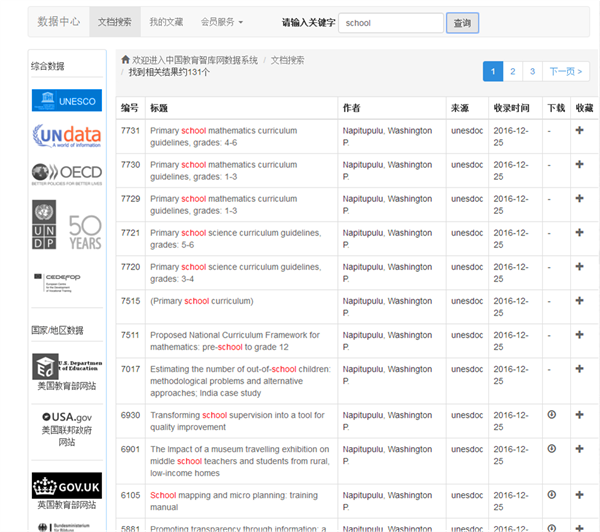
Task: Add document 7731 to favorites
Action: point(579,131)
